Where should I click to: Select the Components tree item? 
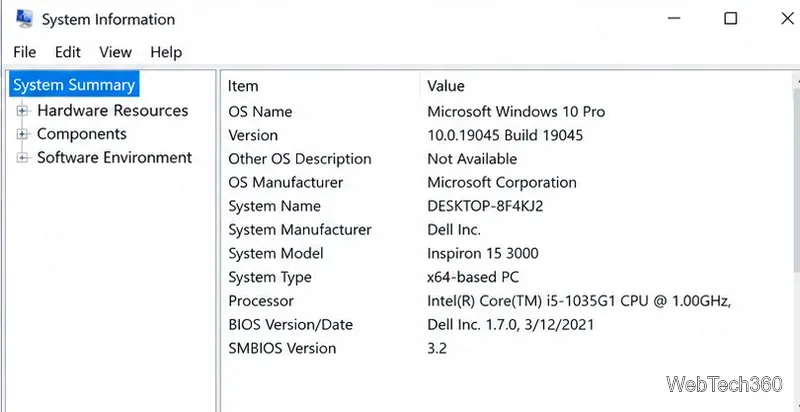click(82, 134)
